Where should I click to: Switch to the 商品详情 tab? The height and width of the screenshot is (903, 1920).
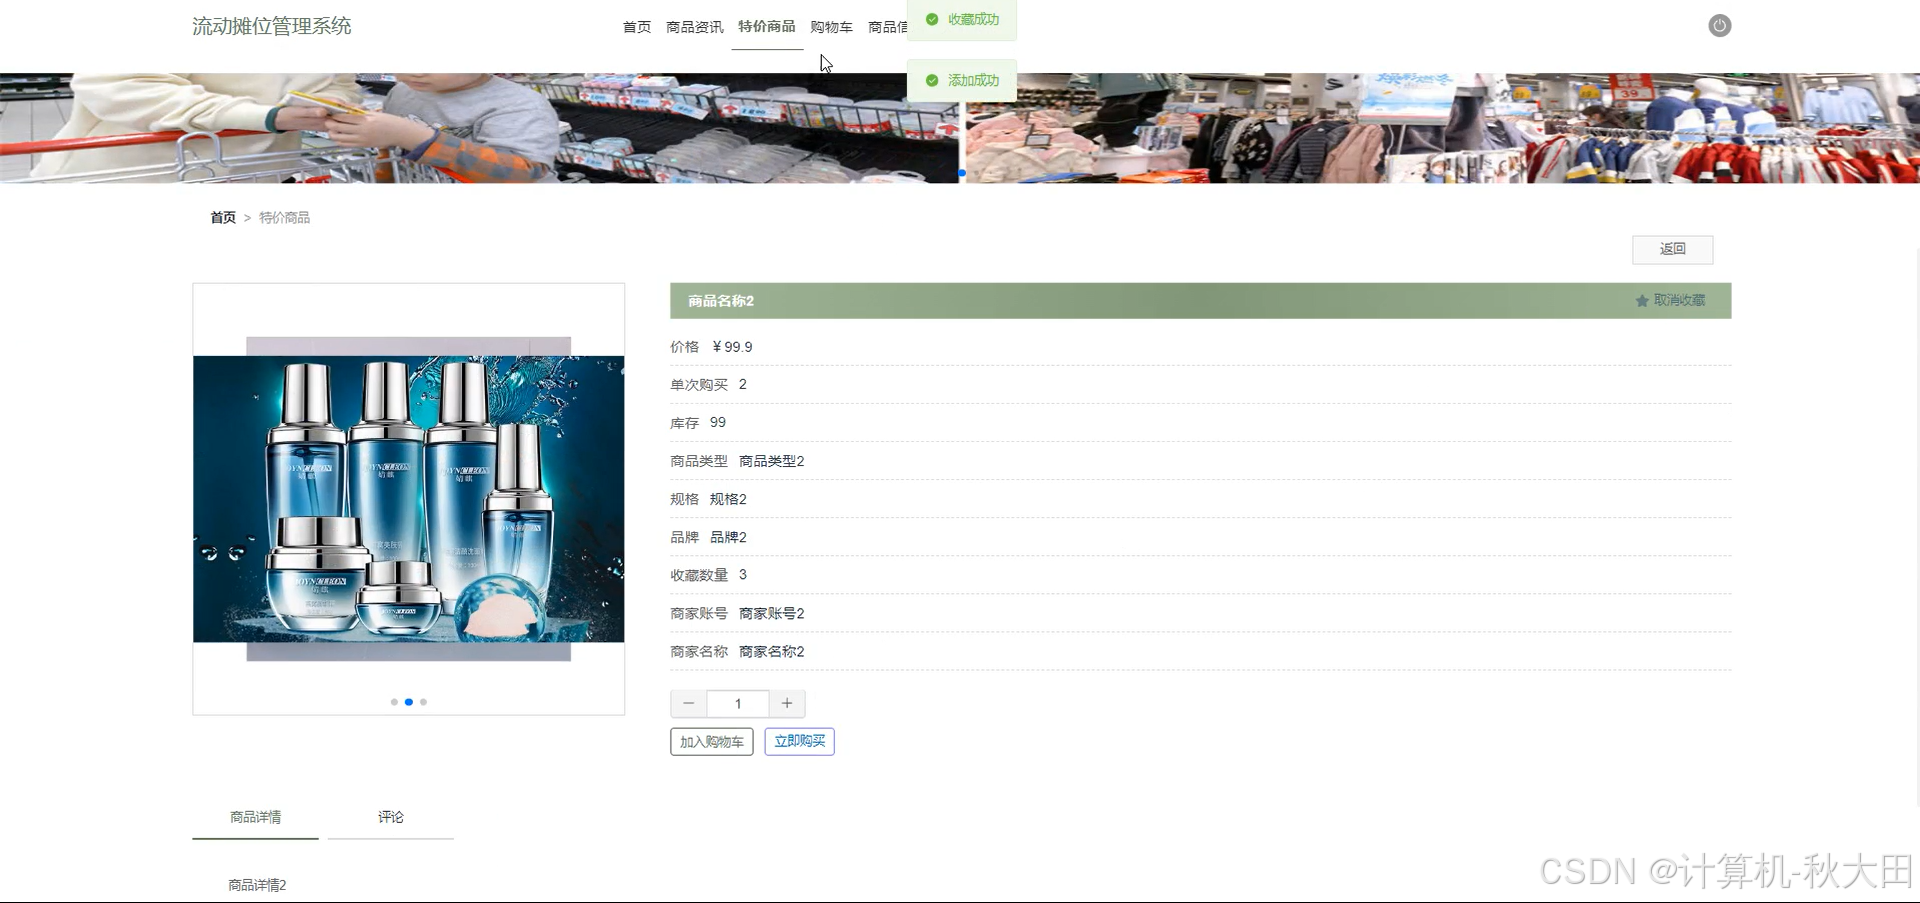255,817
